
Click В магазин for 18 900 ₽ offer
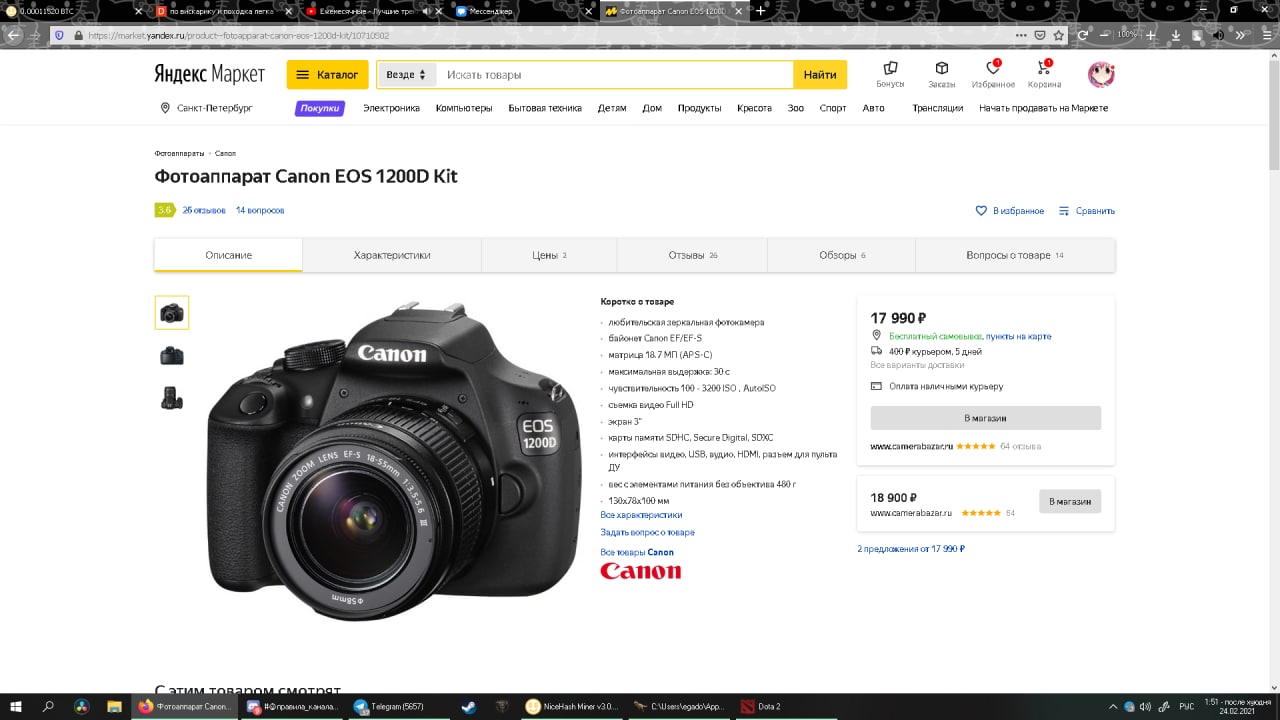[x=1070, y=501]
